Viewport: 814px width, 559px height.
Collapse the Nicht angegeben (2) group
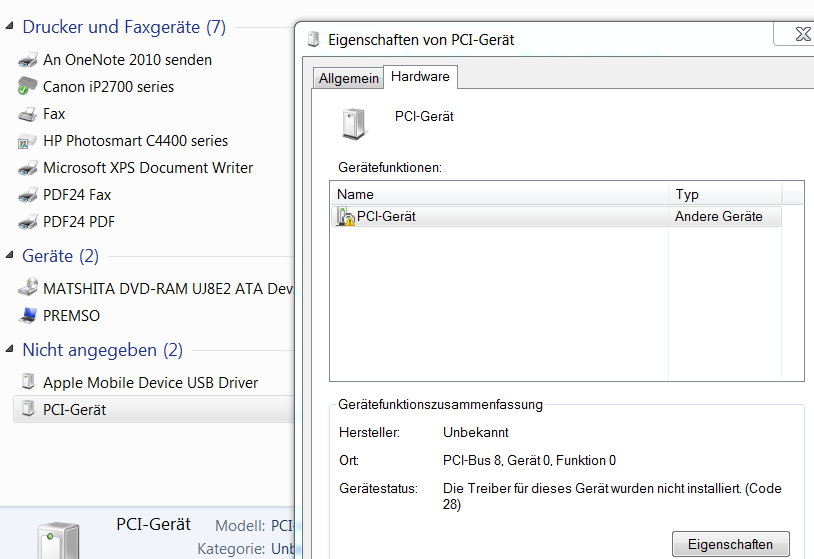(9, 348)
